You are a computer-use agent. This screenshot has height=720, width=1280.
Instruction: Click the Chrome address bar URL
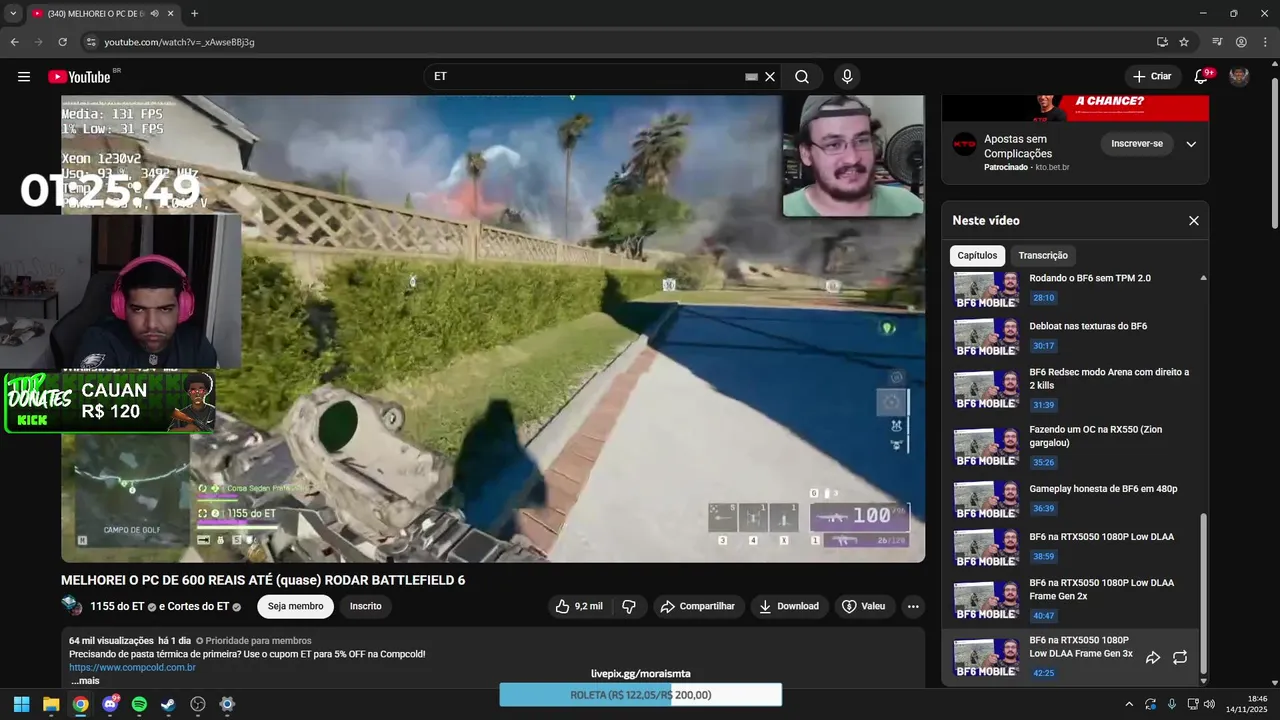(180, 42)
